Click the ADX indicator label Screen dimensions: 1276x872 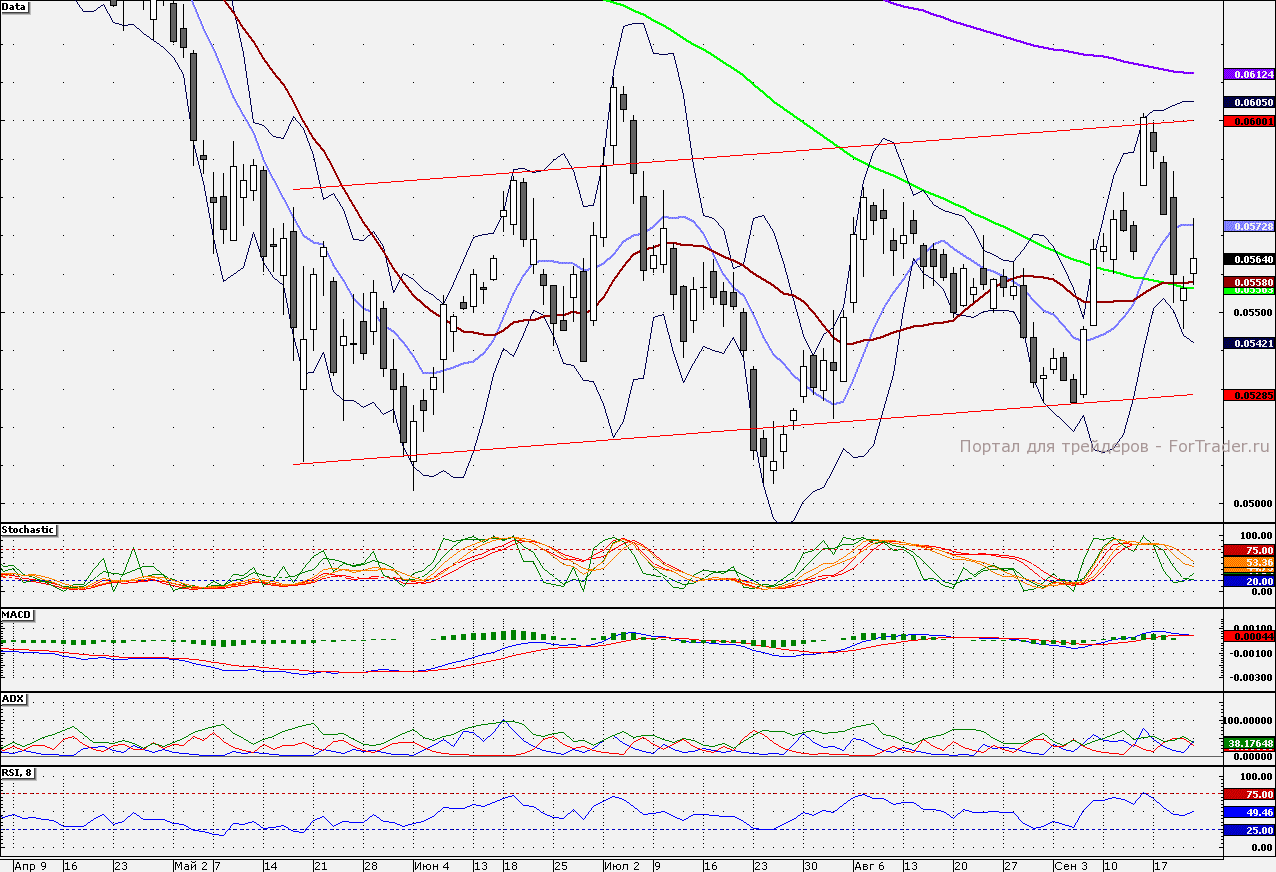(13, 697)
